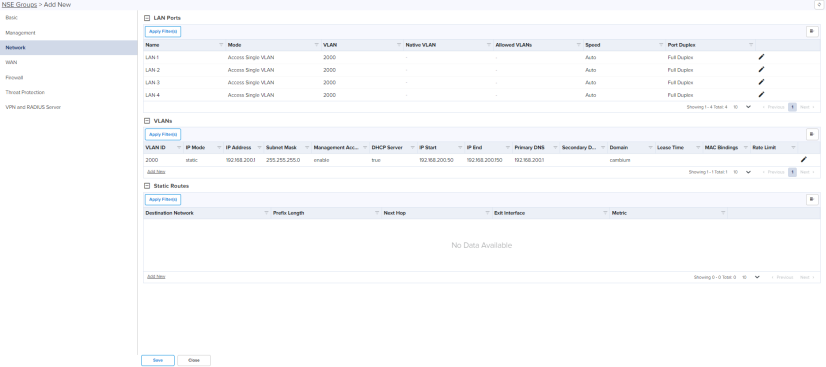Image resolution: width=826 pixels, height=367 pixels.
Task: Follow the NSE Groups breadcrumb link
Action: (x=19, y=4)
